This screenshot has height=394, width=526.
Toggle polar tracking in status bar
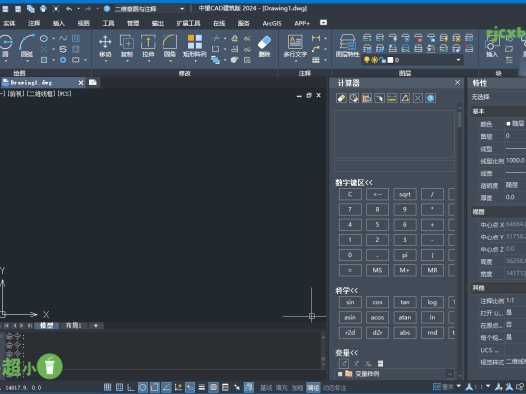[143, 387]
